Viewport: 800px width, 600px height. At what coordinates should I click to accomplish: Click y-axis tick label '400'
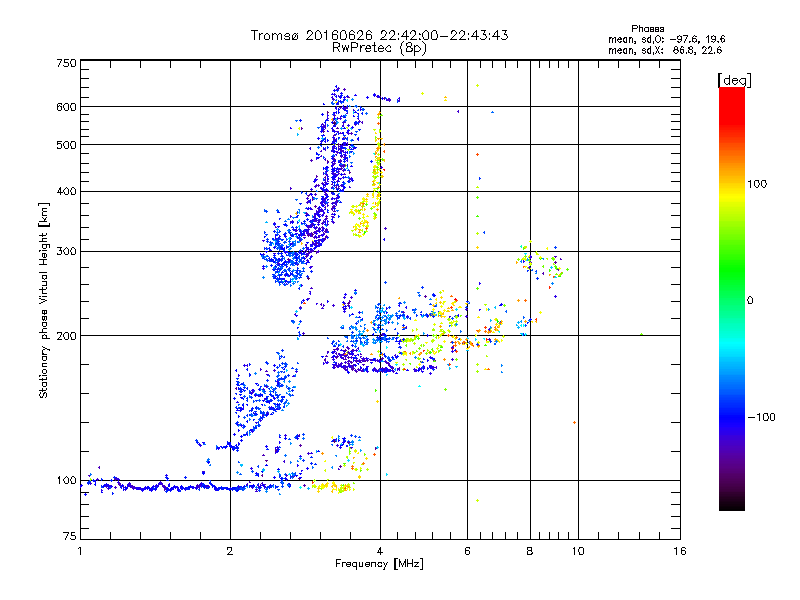[66, 192]
